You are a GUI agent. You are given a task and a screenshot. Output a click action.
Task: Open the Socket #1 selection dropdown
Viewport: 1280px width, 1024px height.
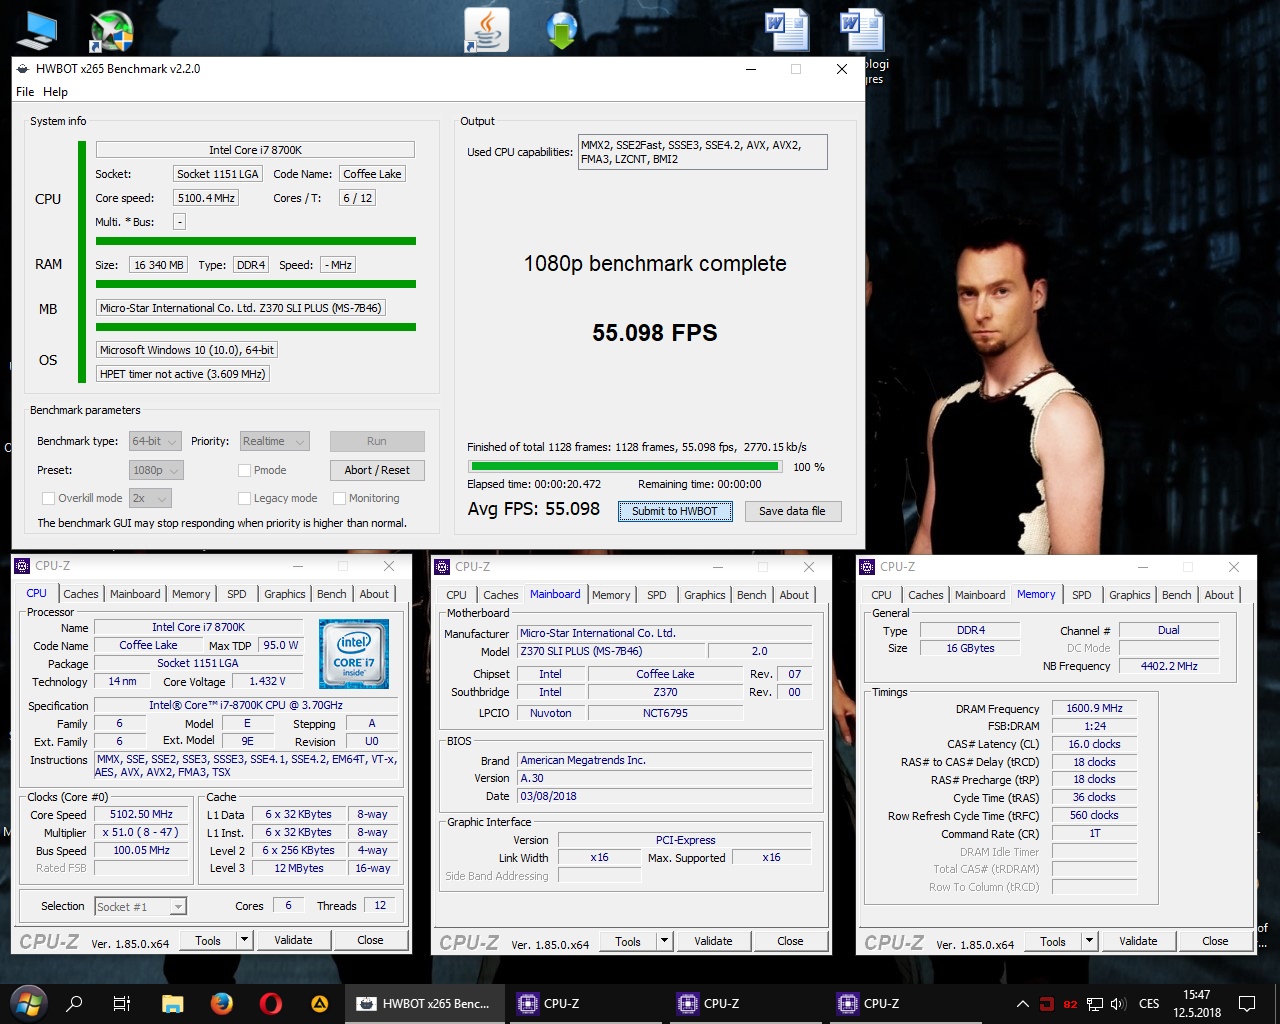tap(141, 906)
